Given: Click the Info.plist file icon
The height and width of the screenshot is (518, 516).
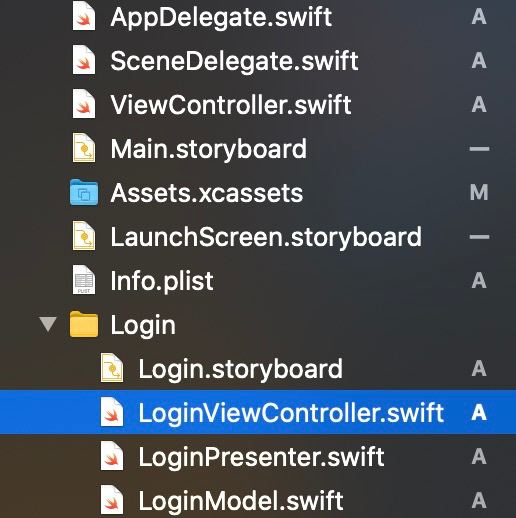Looking at the screenshot, I should click(84, 281).
